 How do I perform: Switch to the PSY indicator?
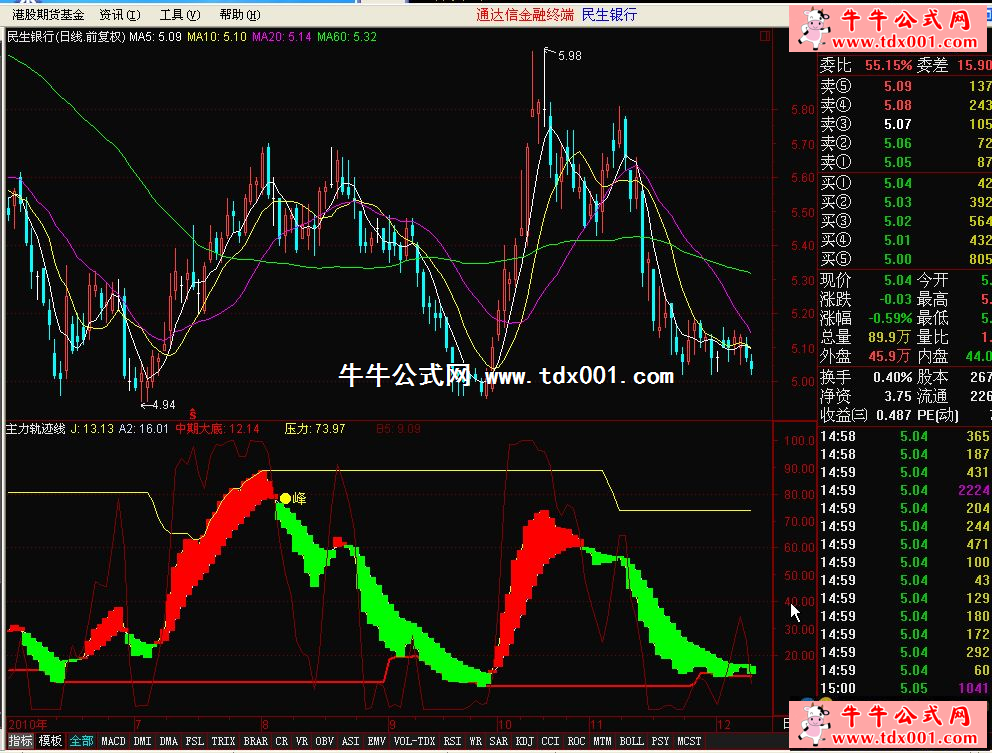tap(660, 740)
